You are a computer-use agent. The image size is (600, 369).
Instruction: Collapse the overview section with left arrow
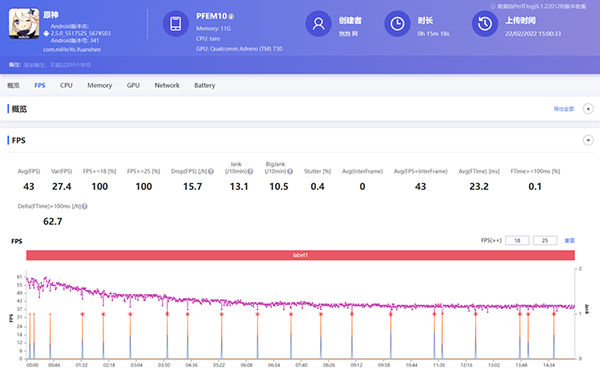pos(588,109)
